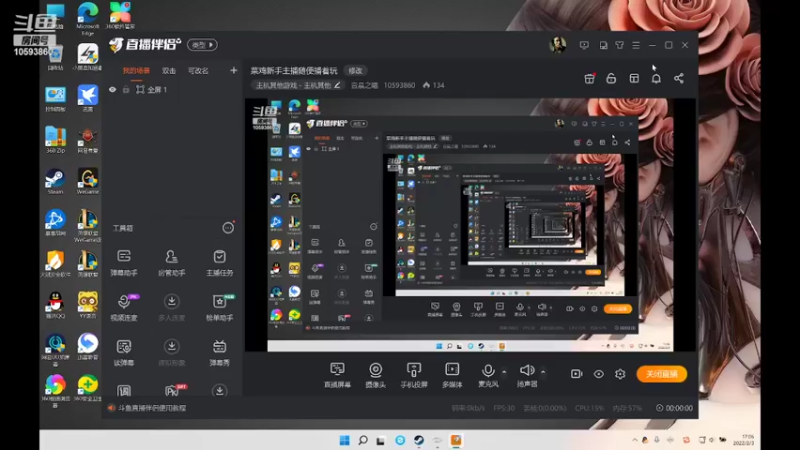Click the shirt skin icon in title bar
Image resolution: width=800 pixels, height=450 pixels.
(619, 45)
